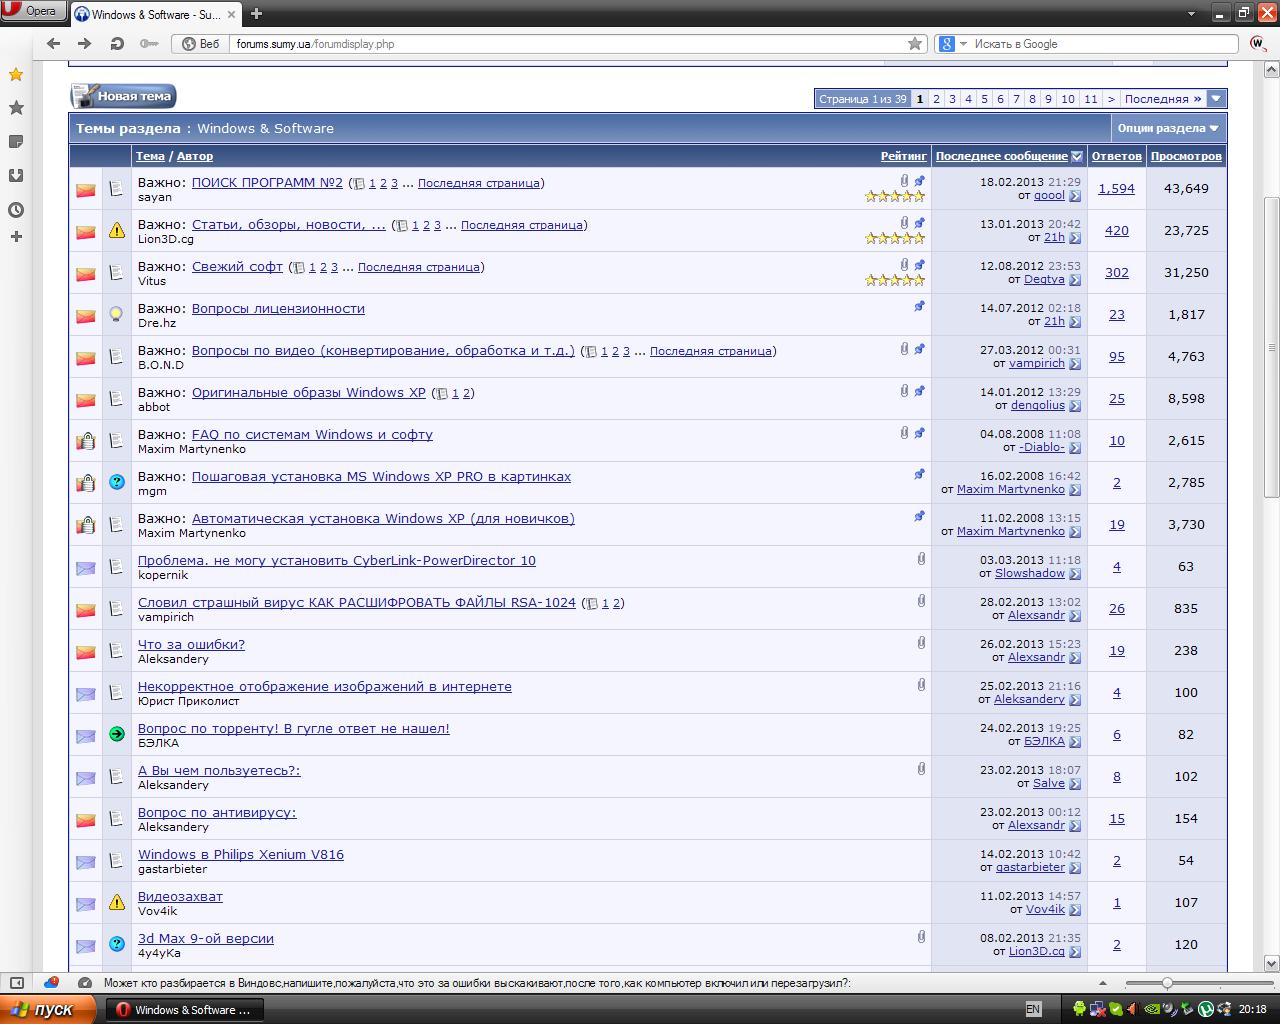Viewport: 1280px width, 1024px height.
Task: Sort by Автор column header
Action: pyautogui.click(x=195, y=156)
